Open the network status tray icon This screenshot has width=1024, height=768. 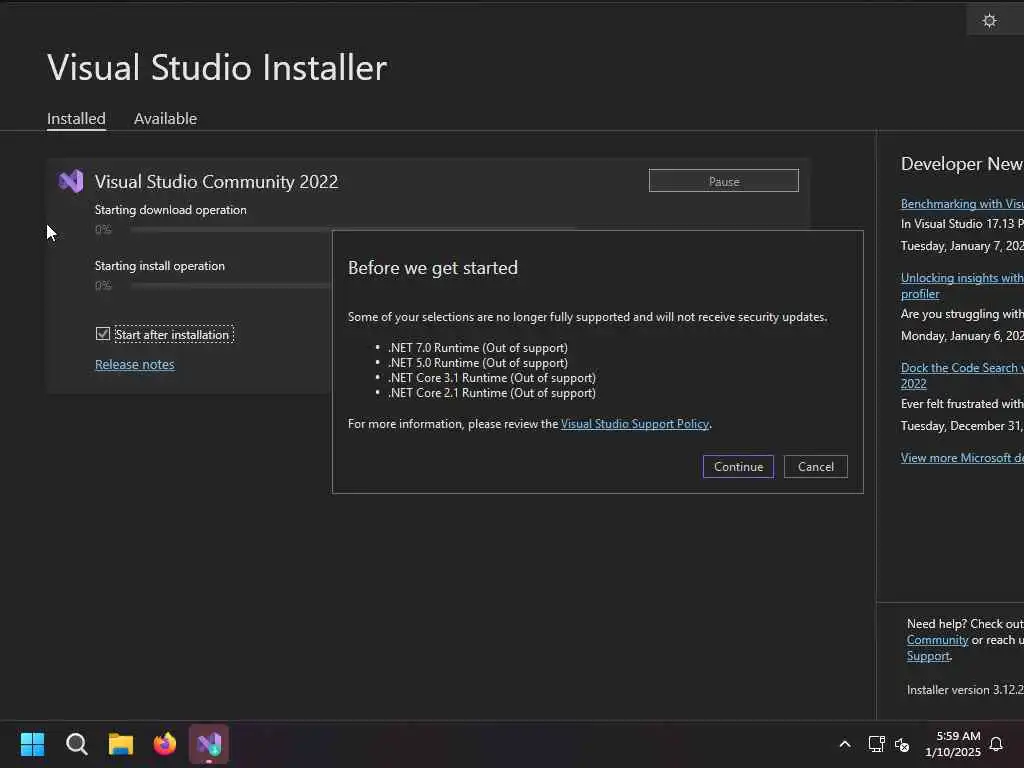[876, 744]
